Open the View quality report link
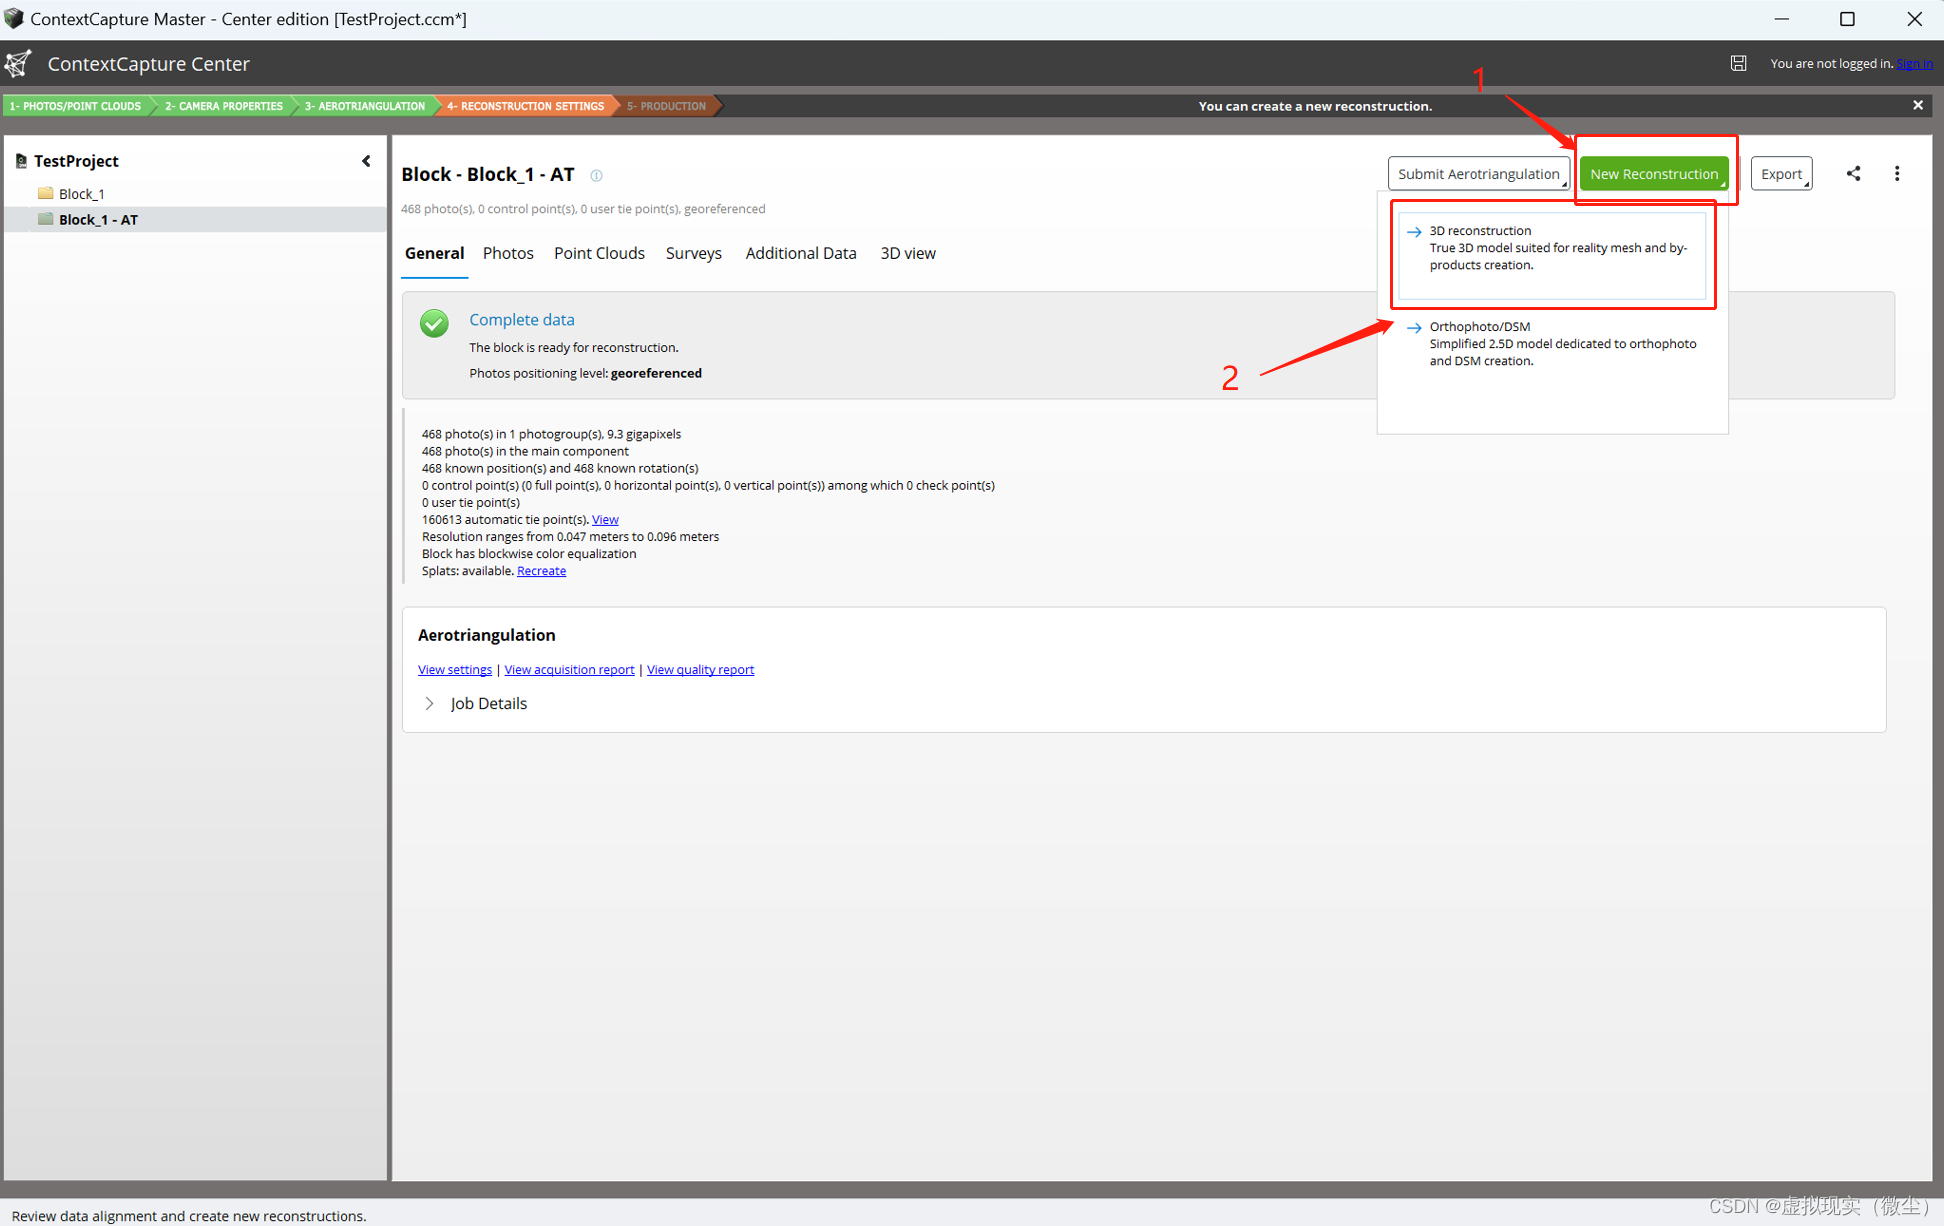The image size is (1944, 1226). 700,669
